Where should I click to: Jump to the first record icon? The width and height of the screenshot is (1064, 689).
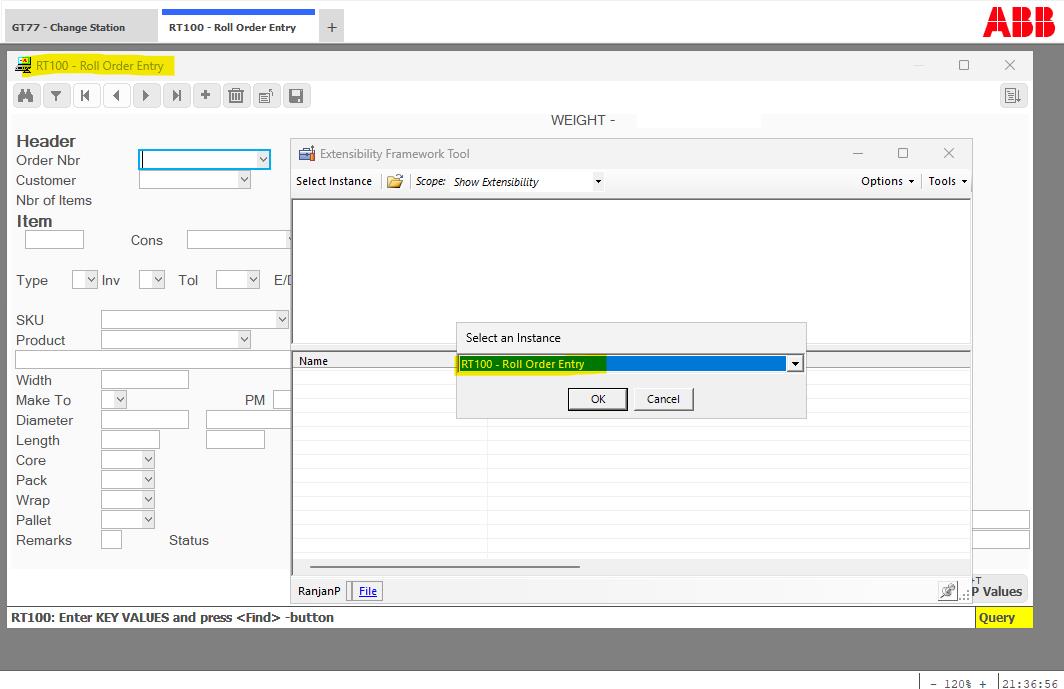point(86,95)
